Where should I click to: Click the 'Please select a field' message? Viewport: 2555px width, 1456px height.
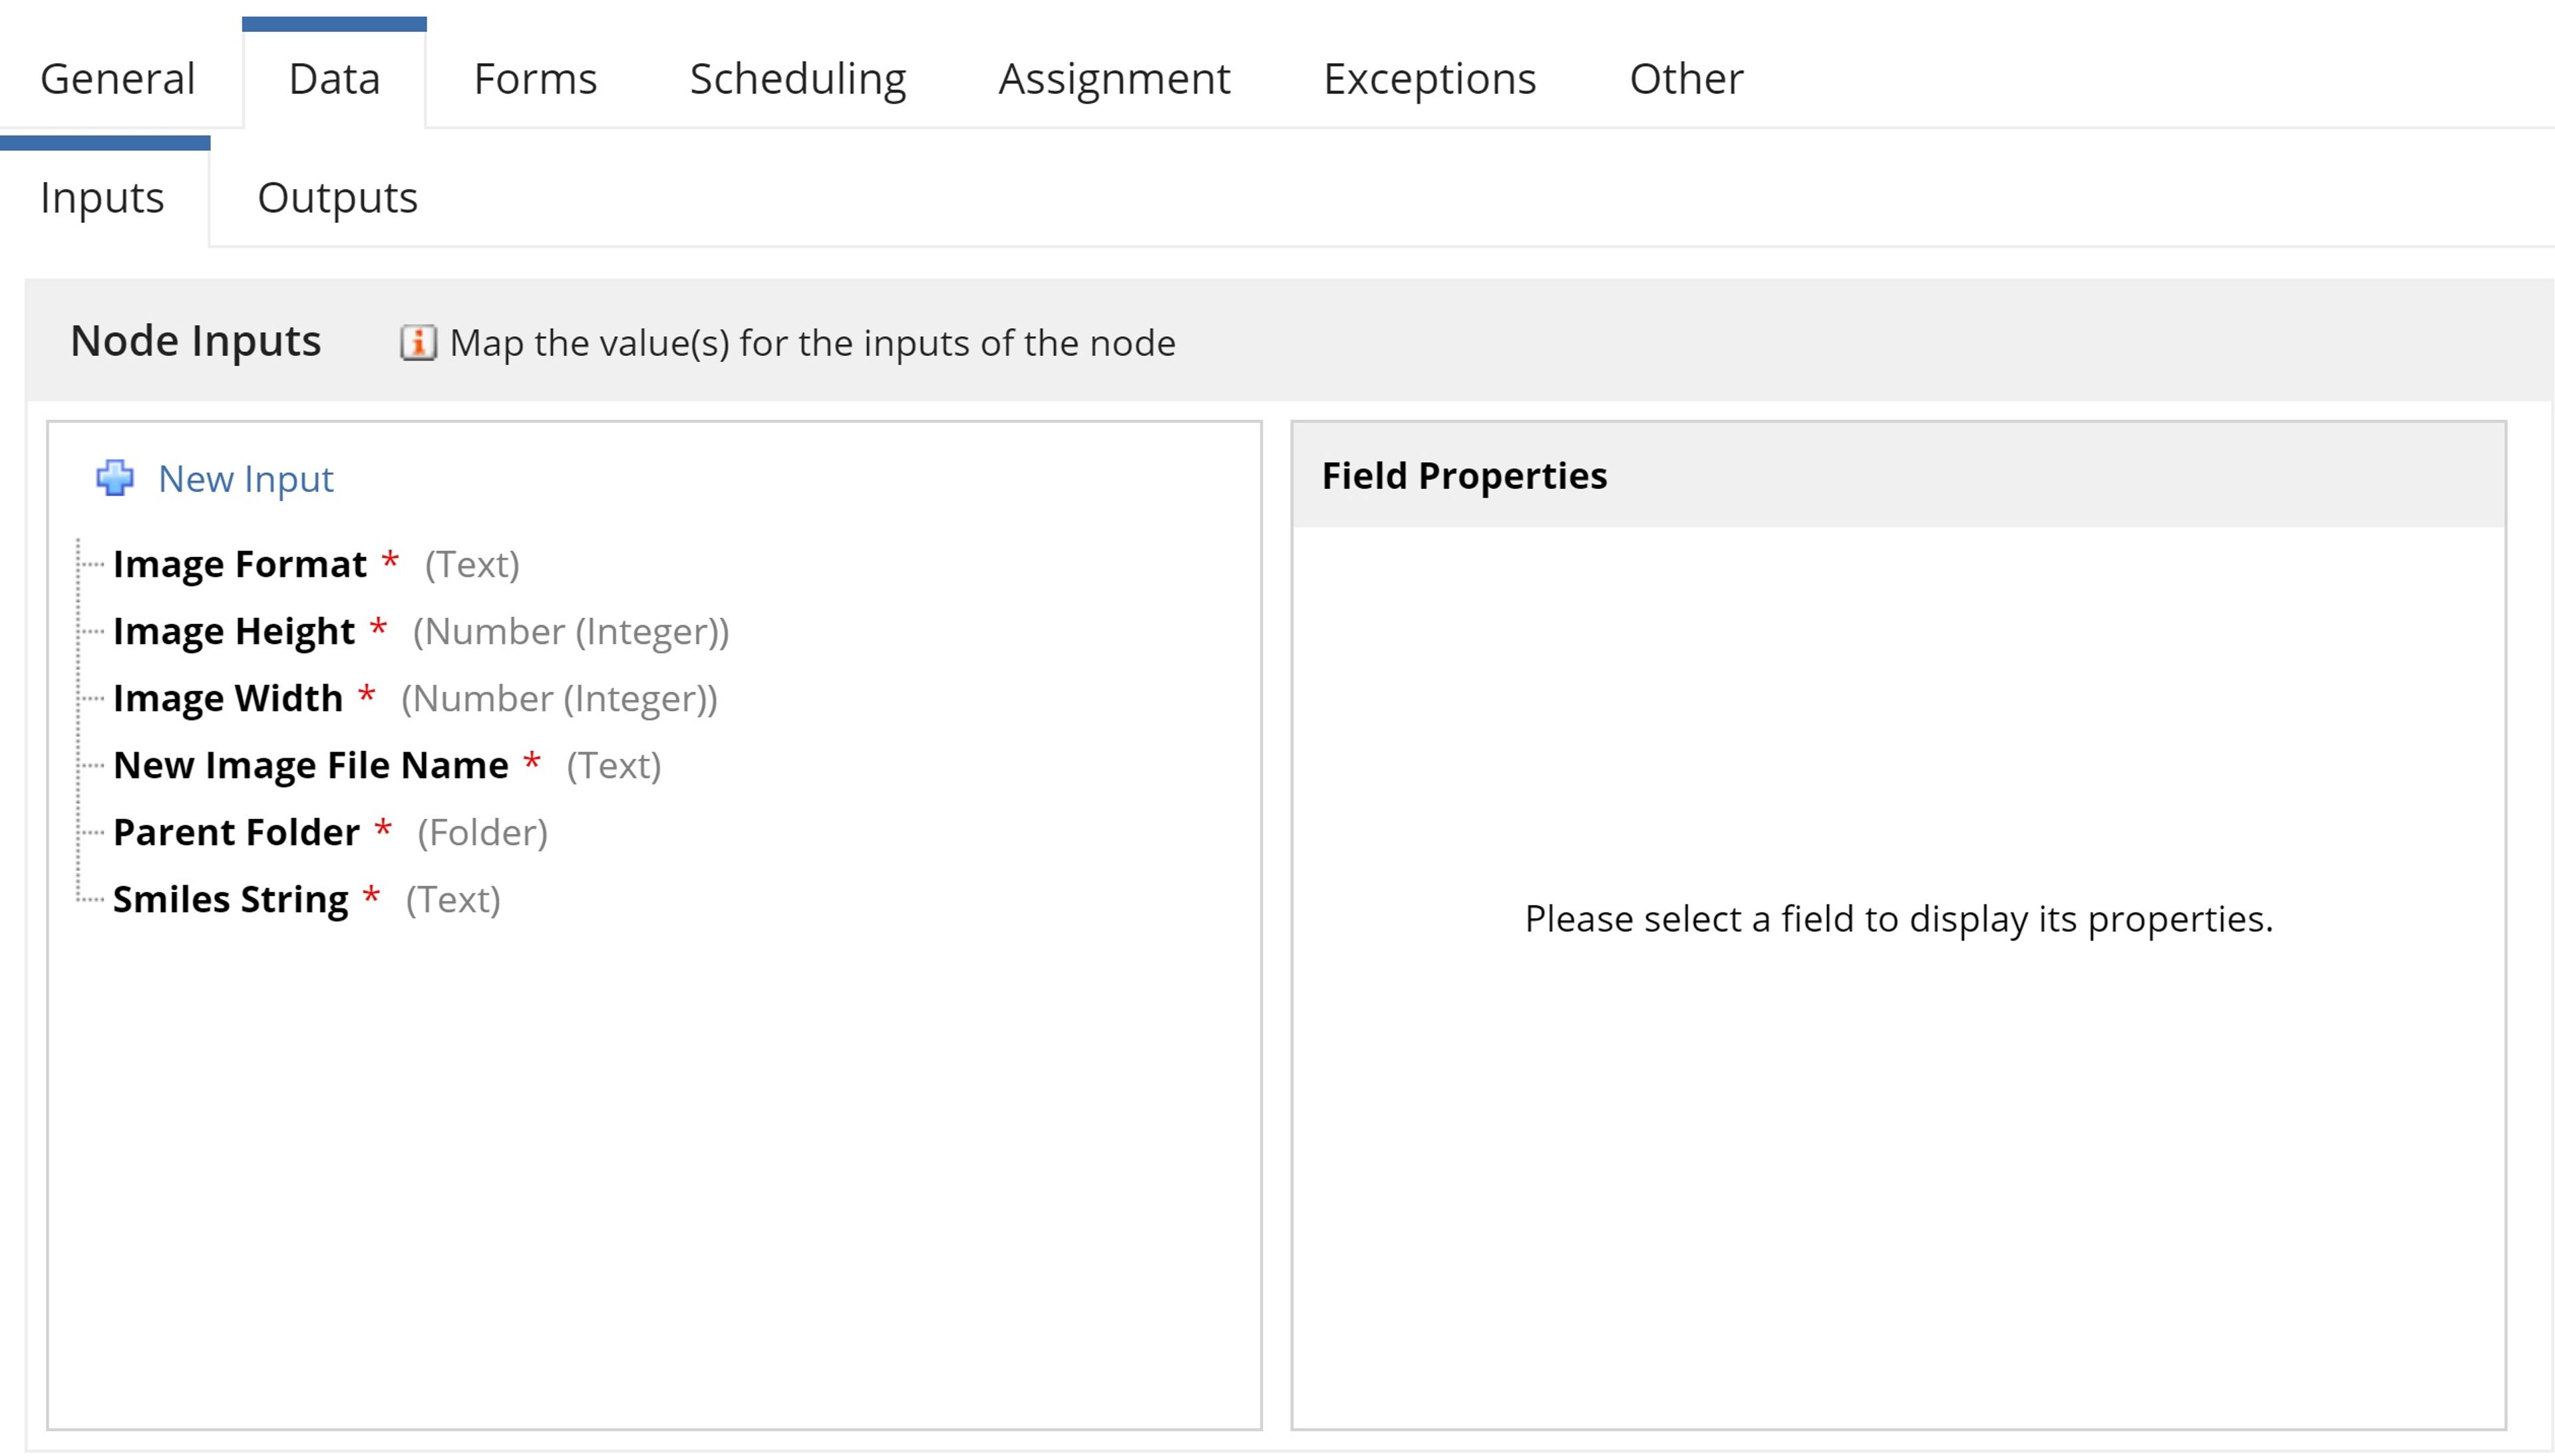(1898, 918)
